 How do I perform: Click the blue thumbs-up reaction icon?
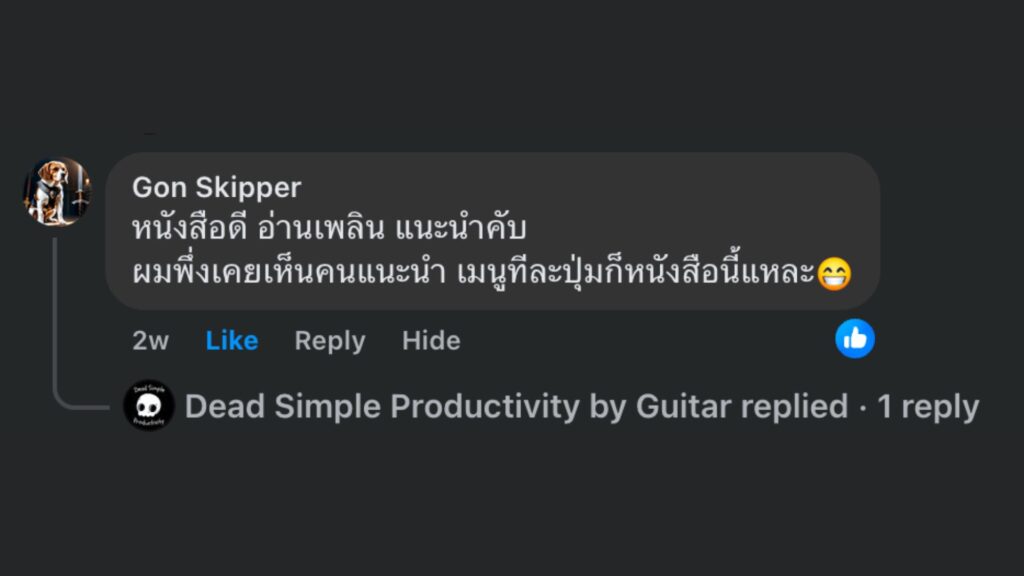[x=855, y=339]
